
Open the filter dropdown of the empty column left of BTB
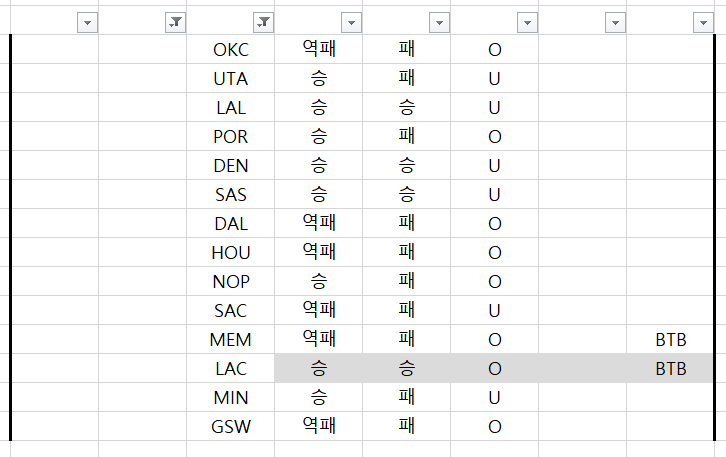(x=615, y=23)
